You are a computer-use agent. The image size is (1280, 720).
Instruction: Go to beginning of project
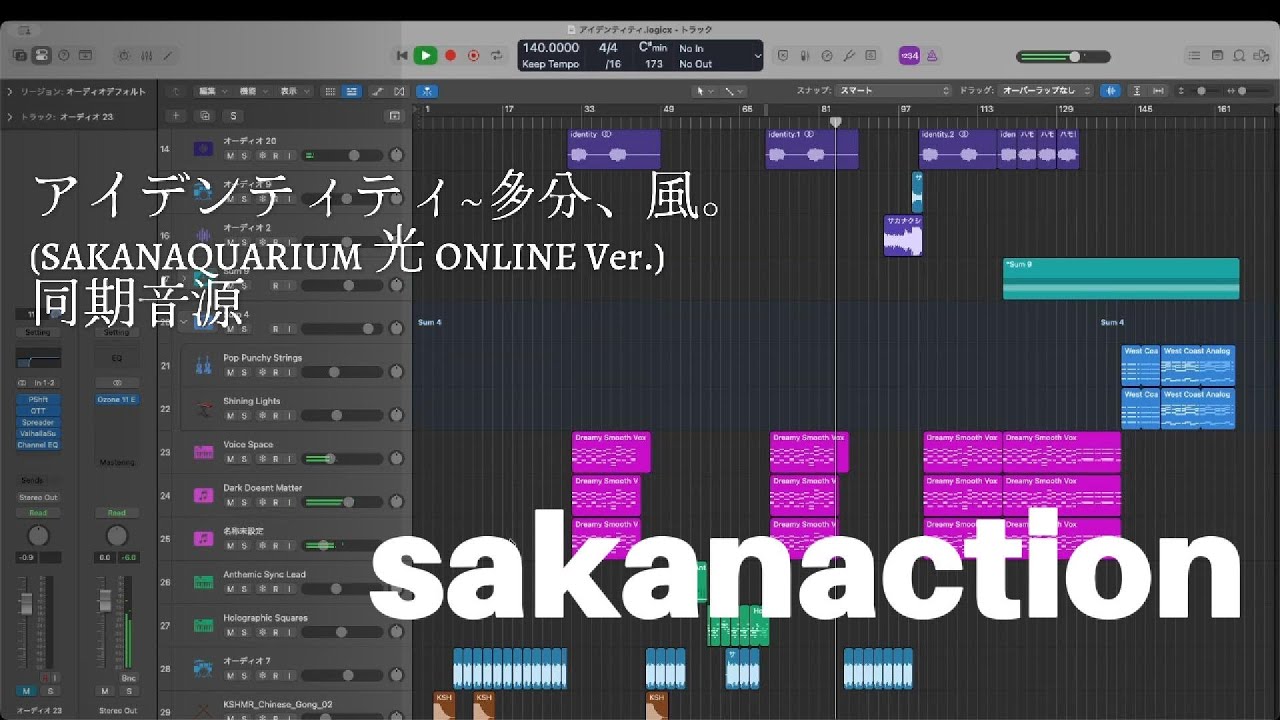[x=402, y=56]
